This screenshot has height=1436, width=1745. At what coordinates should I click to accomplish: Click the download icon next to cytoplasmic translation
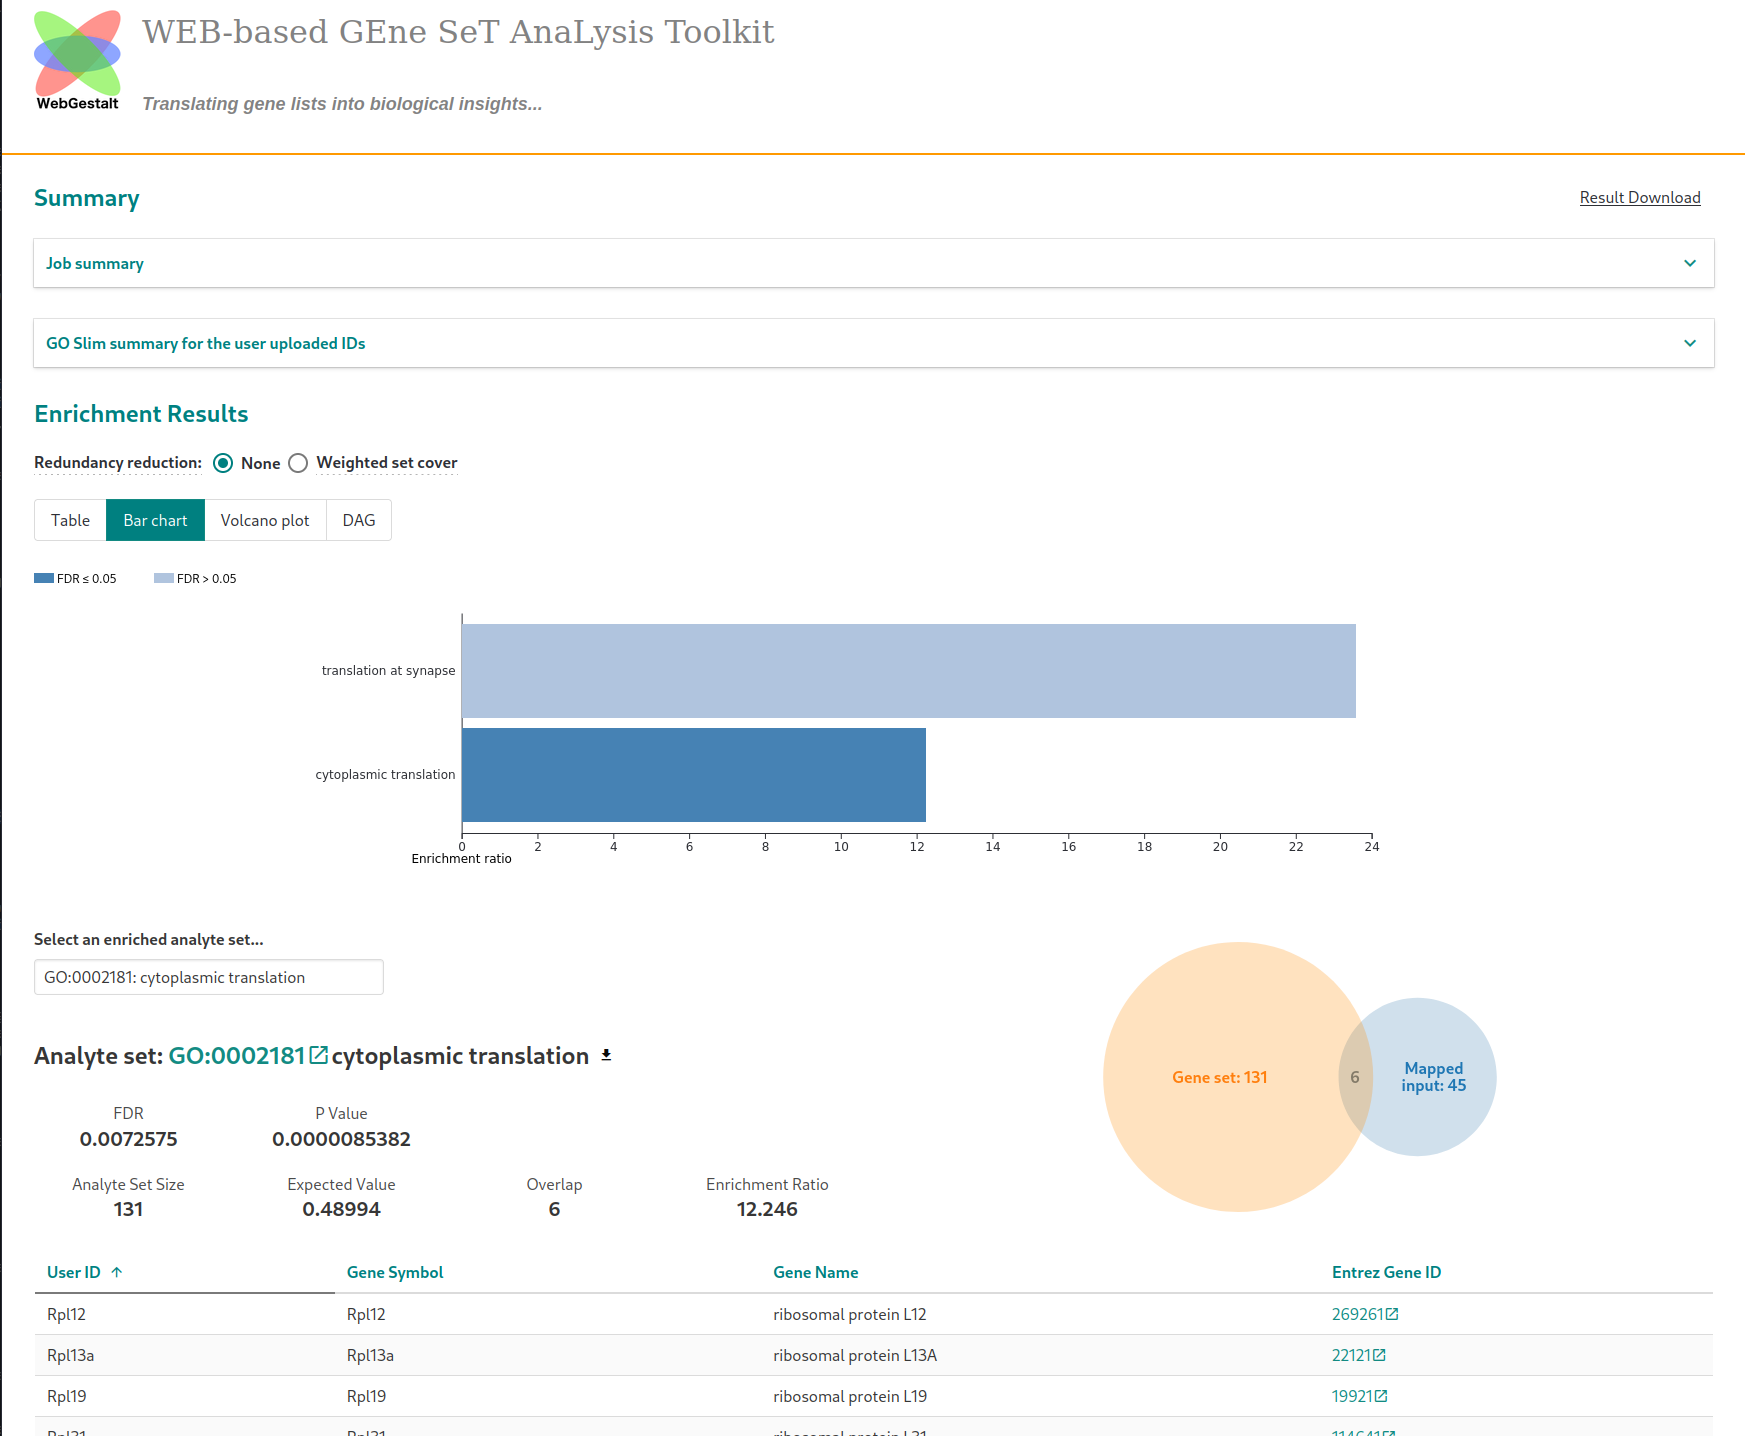click(606, 1055)
